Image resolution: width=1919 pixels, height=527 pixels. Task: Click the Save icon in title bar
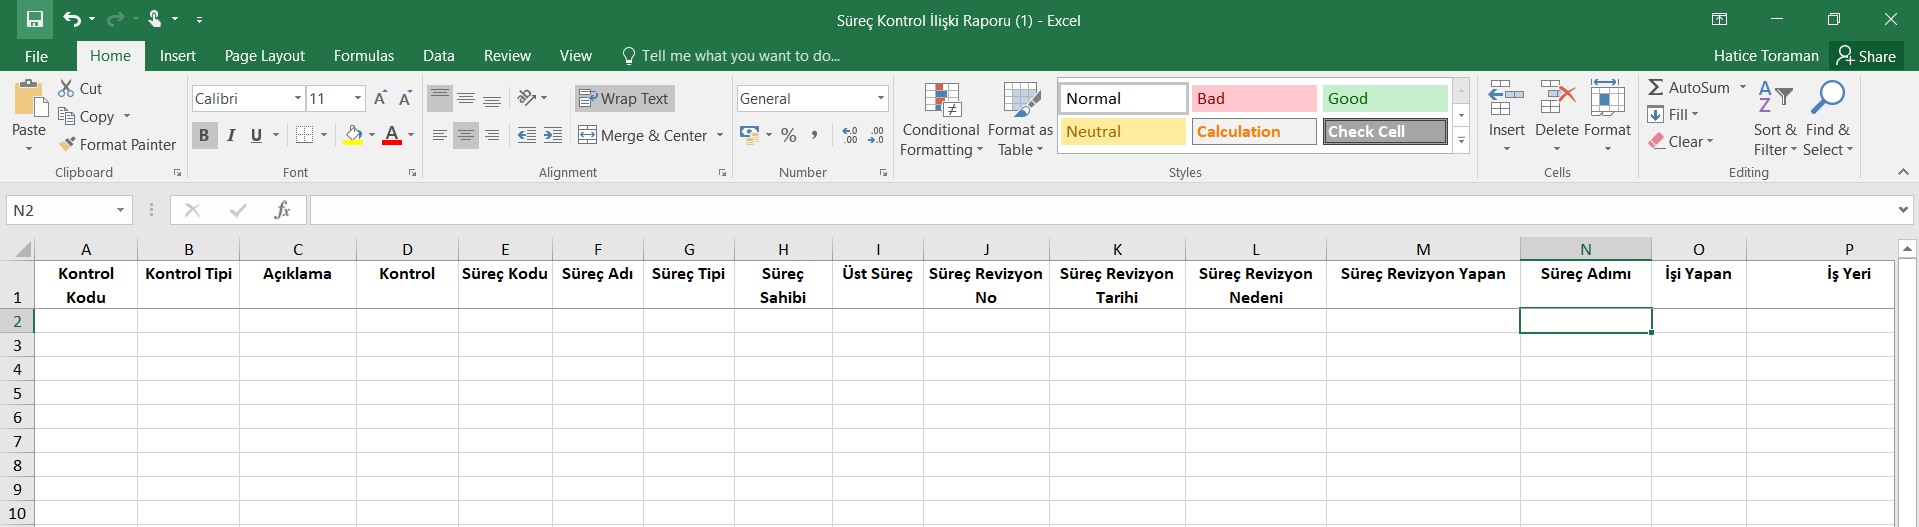pos(35,19)
